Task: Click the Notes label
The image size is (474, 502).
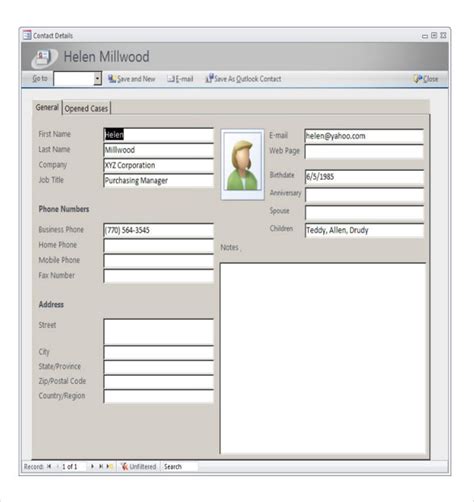Action: (x=229, y=247)
